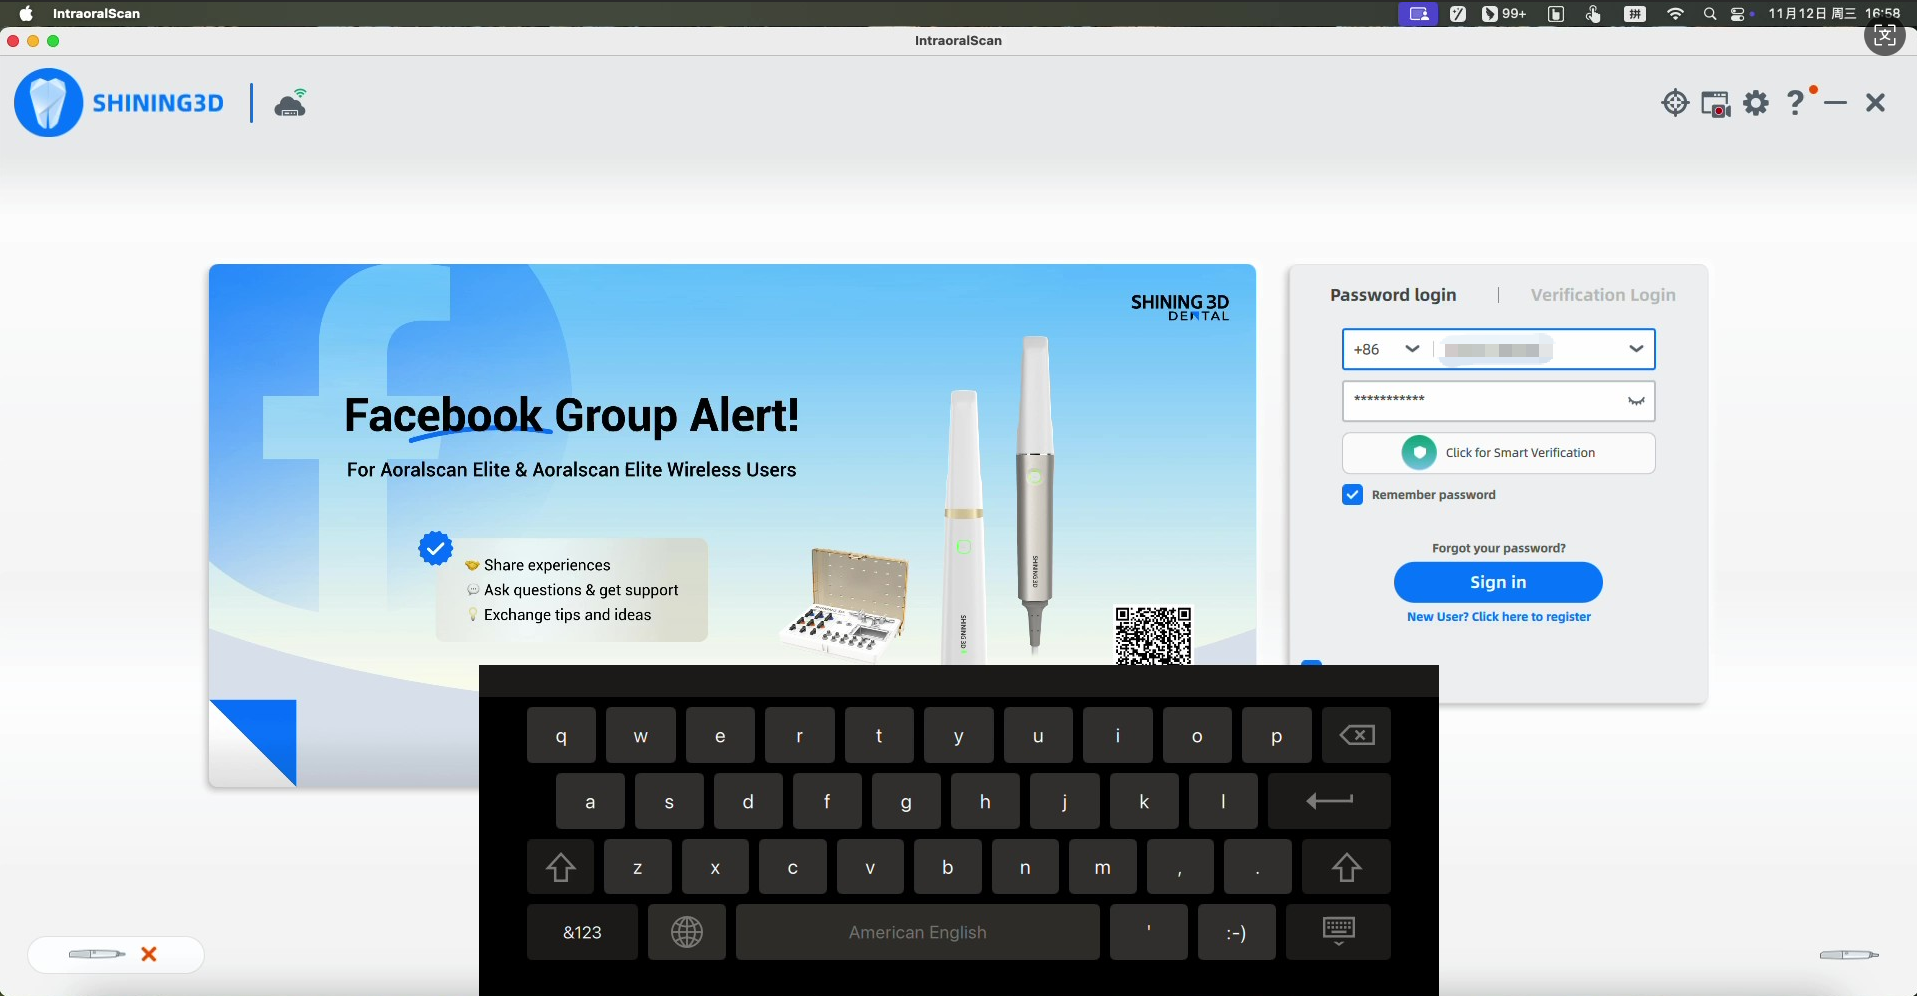Tap the l key
The image size is (1917, 996).
pos(1223,801)
